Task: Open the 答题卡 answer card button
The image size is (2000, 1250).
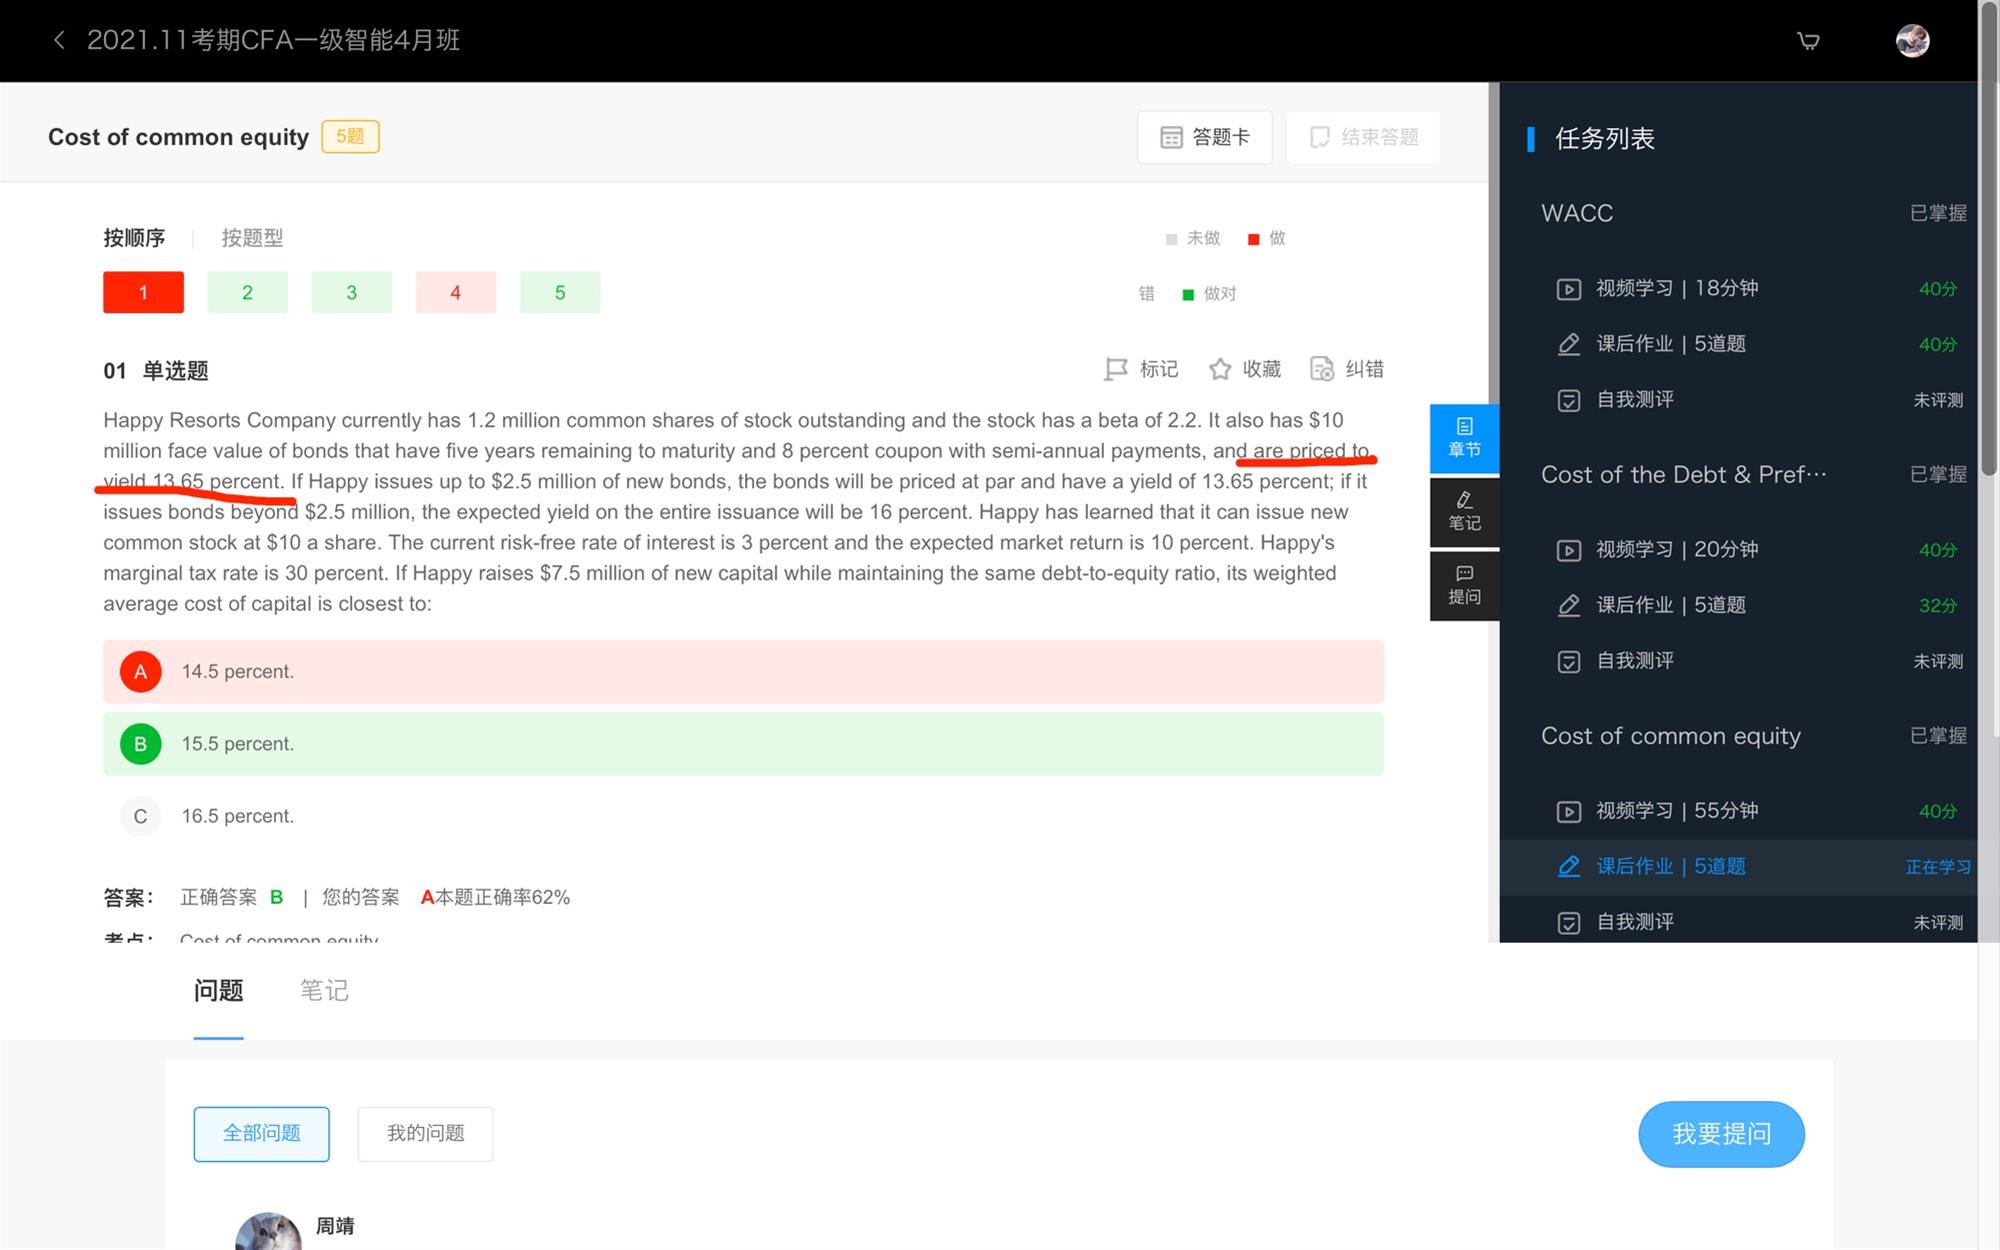Action: (1204, 137)
